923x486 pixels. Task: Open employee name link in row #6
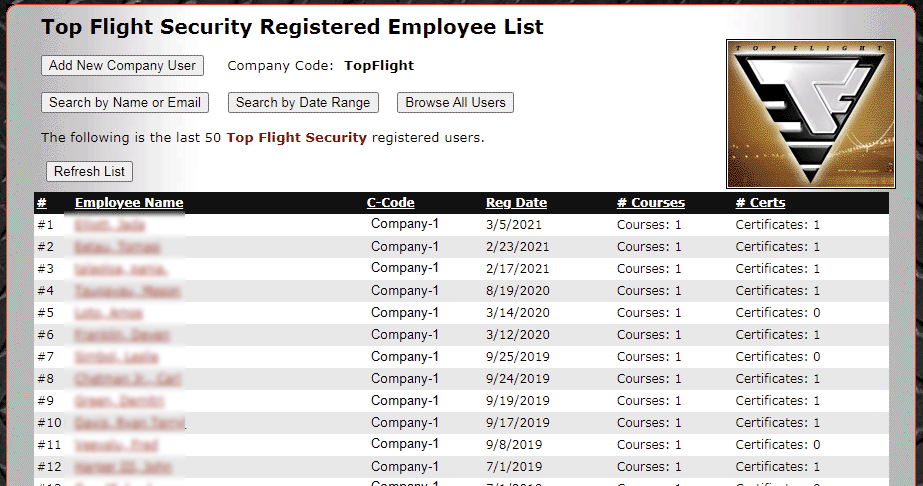122,335
